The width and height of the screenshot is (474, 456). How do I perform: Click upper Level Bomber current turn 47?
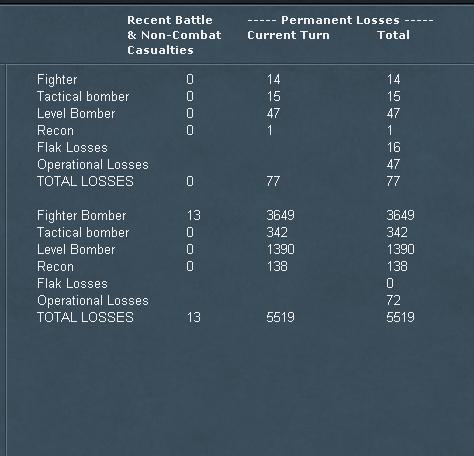tap(273, 114)
